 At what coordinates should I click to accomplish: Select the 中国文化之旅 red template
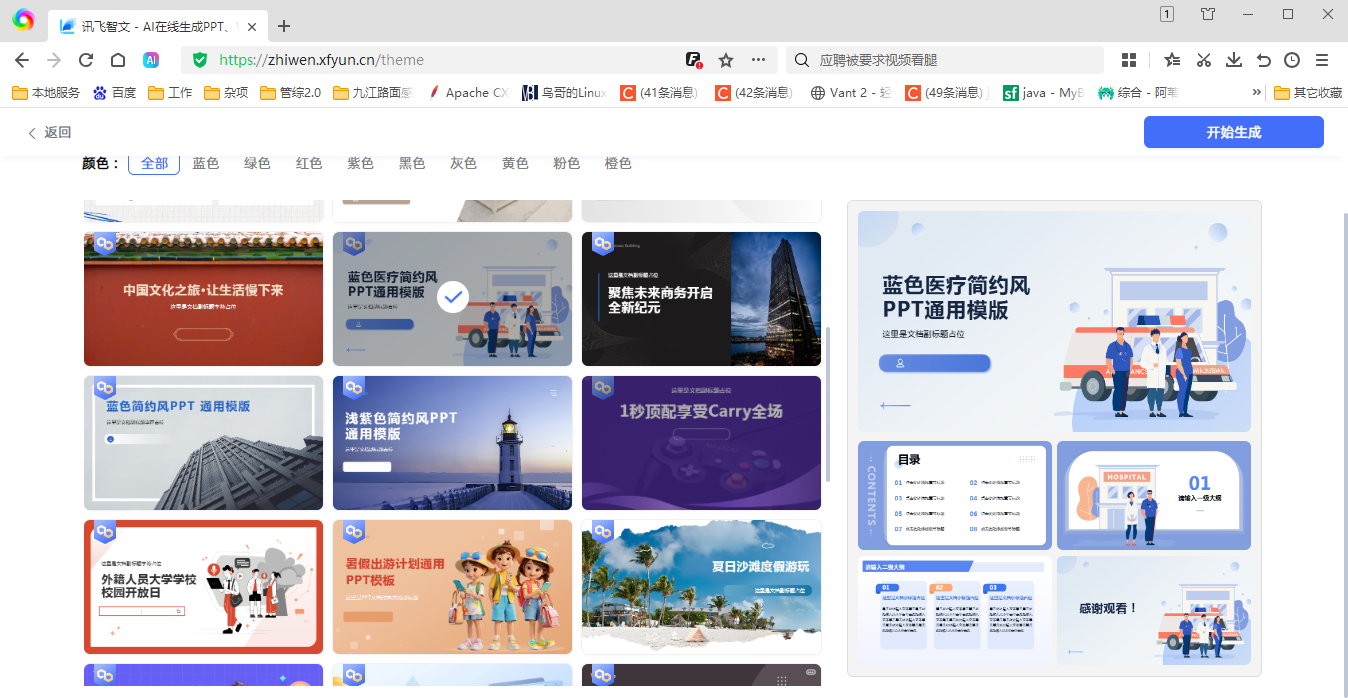pyautogui.click(x=203, y=299)
